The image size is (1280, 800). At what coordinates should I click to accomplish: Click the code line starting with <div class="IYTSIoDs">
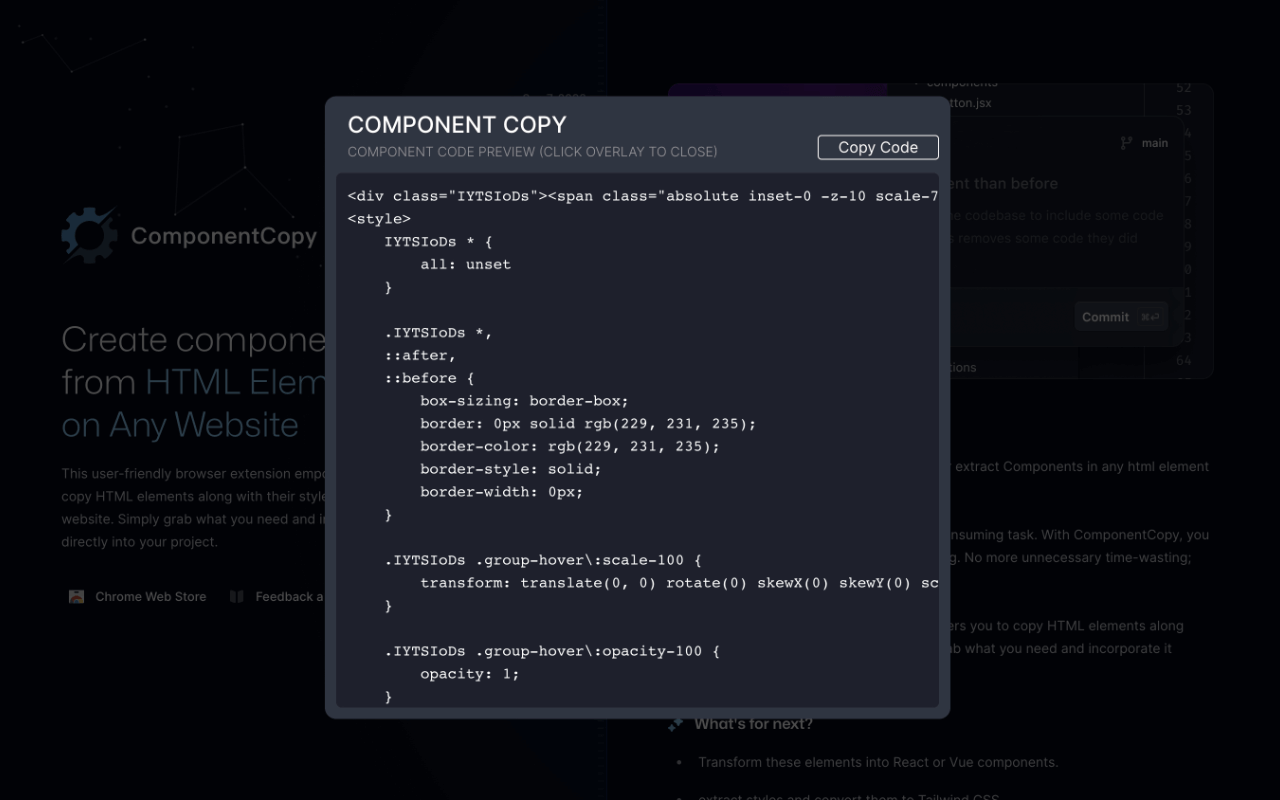point(643,196)
